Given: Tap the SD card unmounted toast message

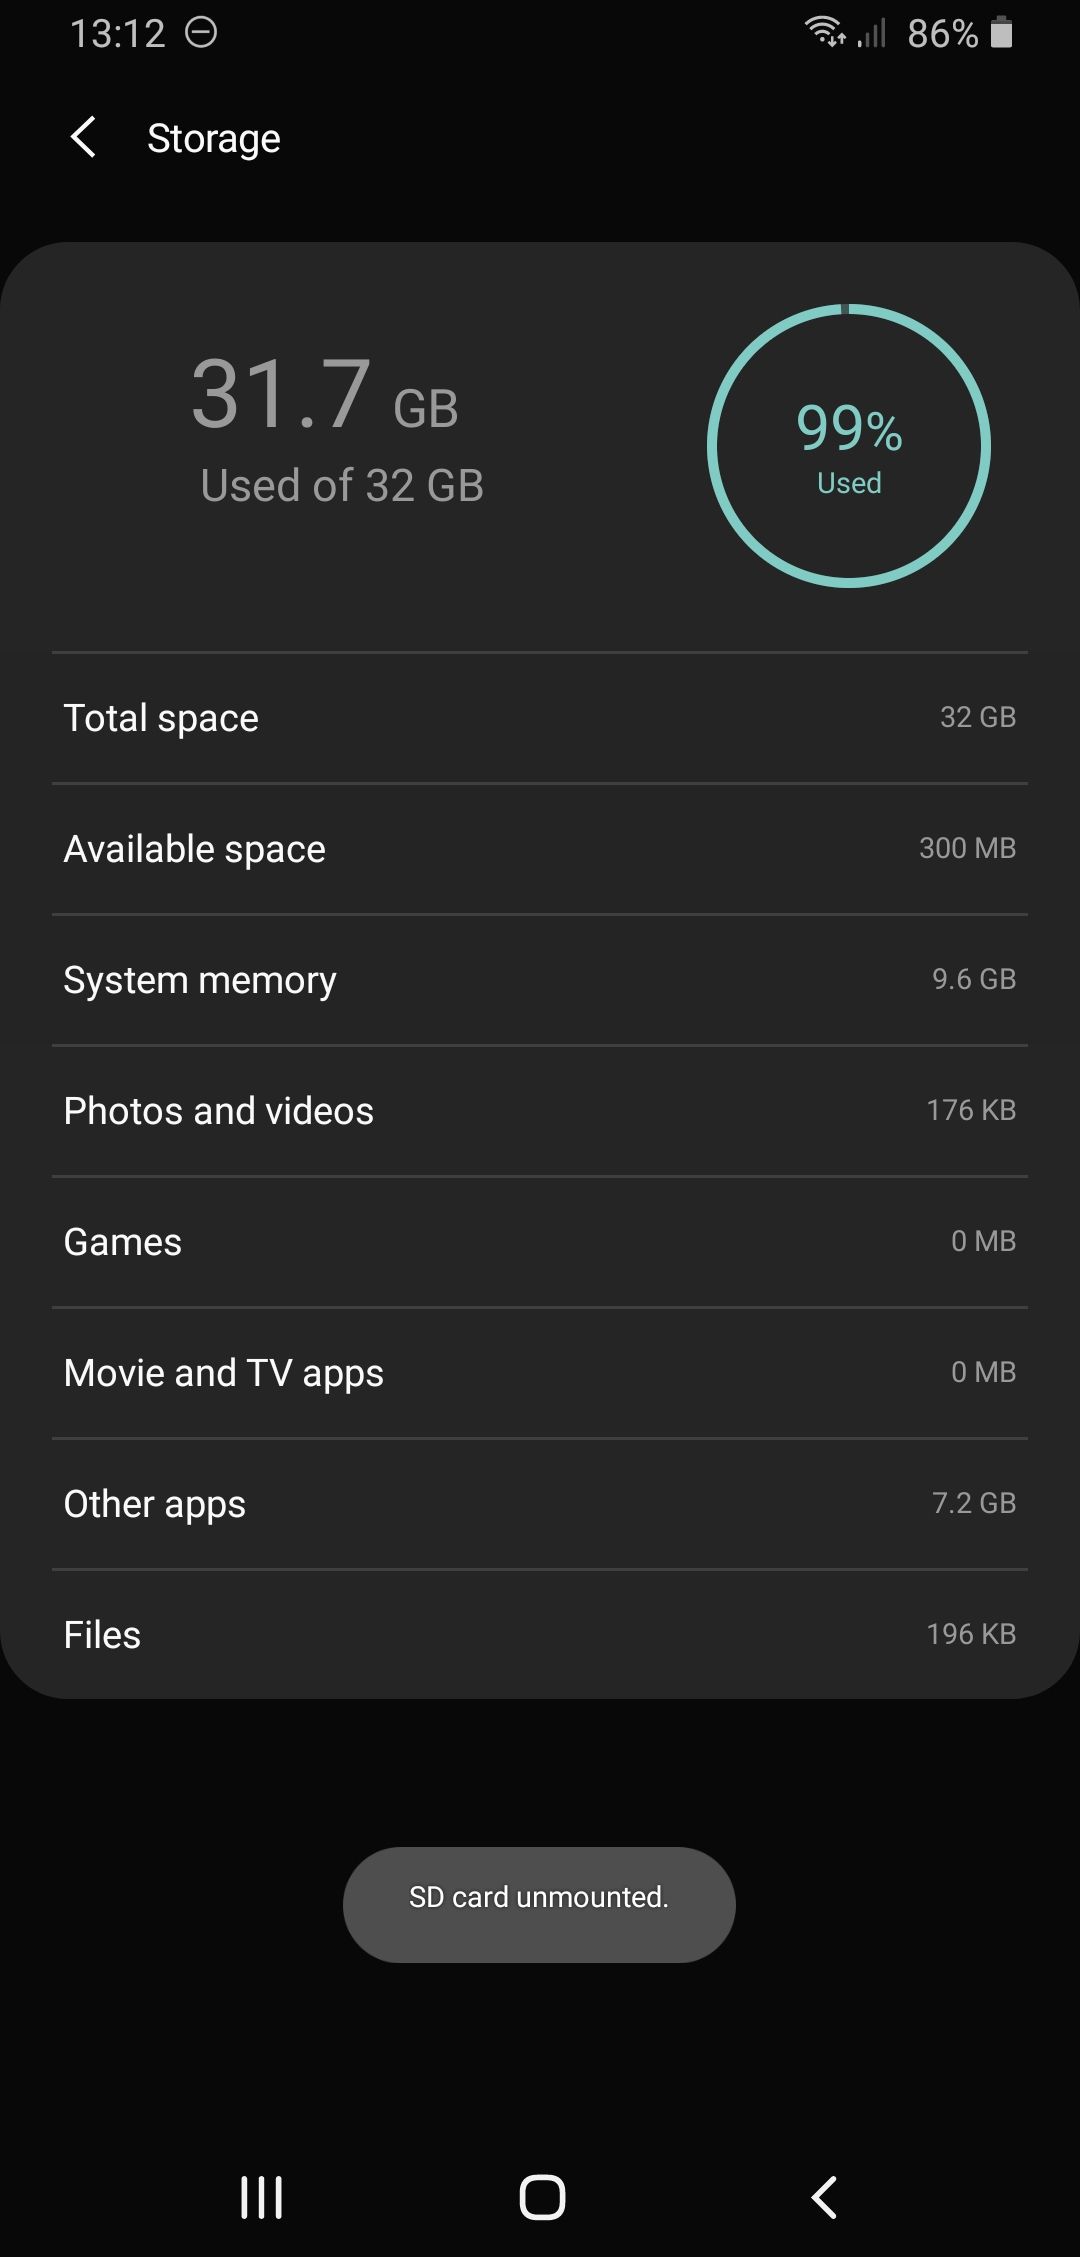Looking at the screenshot, I should (x=539, y=1897).
